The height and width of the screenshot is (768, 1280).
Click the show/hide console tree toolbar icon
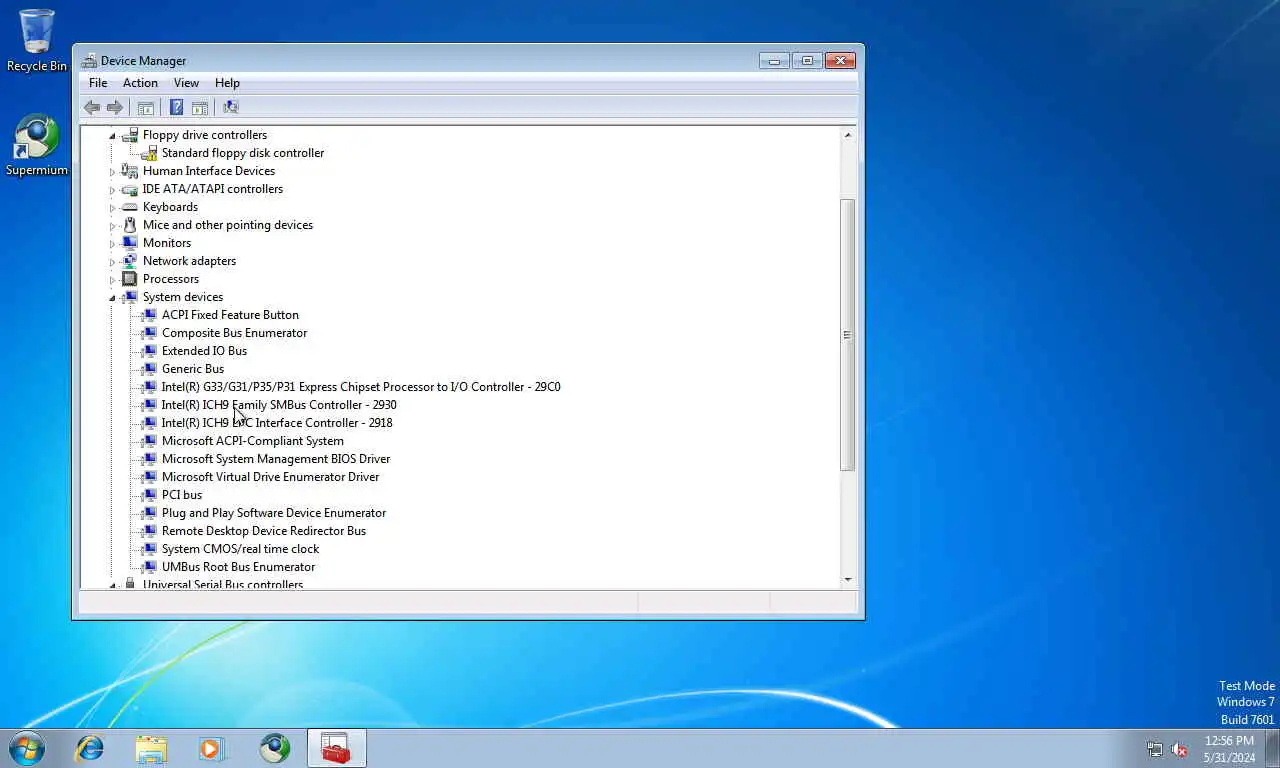145,107
